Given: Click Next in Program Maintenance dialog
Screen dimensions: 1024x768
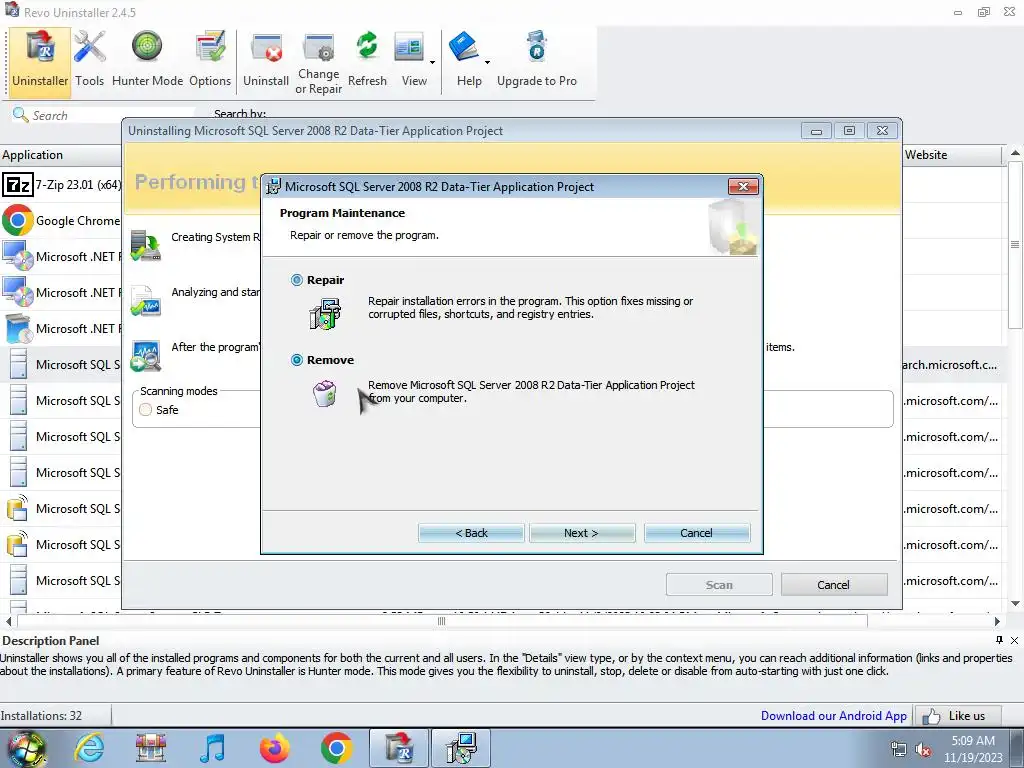Looking at the screenshot, I should [x=582, y=533].
